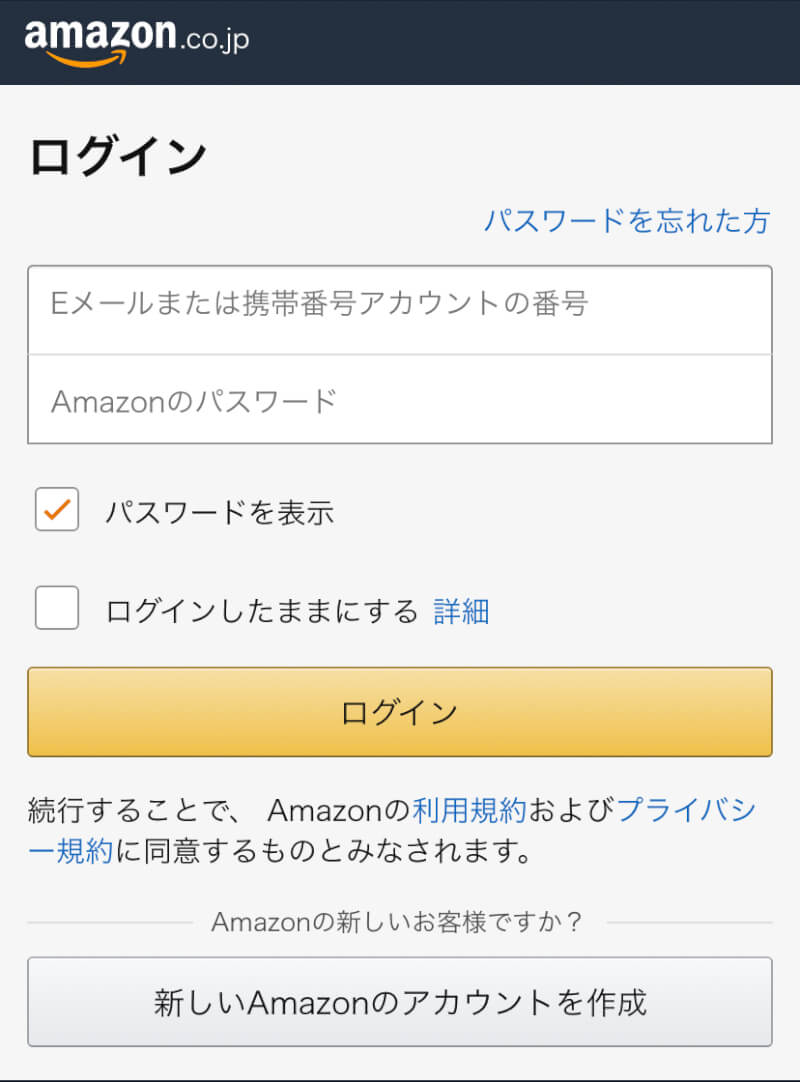The width and height of the screenshot is (800, 1082).
Task: Click the yellow ログイン button
Action: point(400,711)
